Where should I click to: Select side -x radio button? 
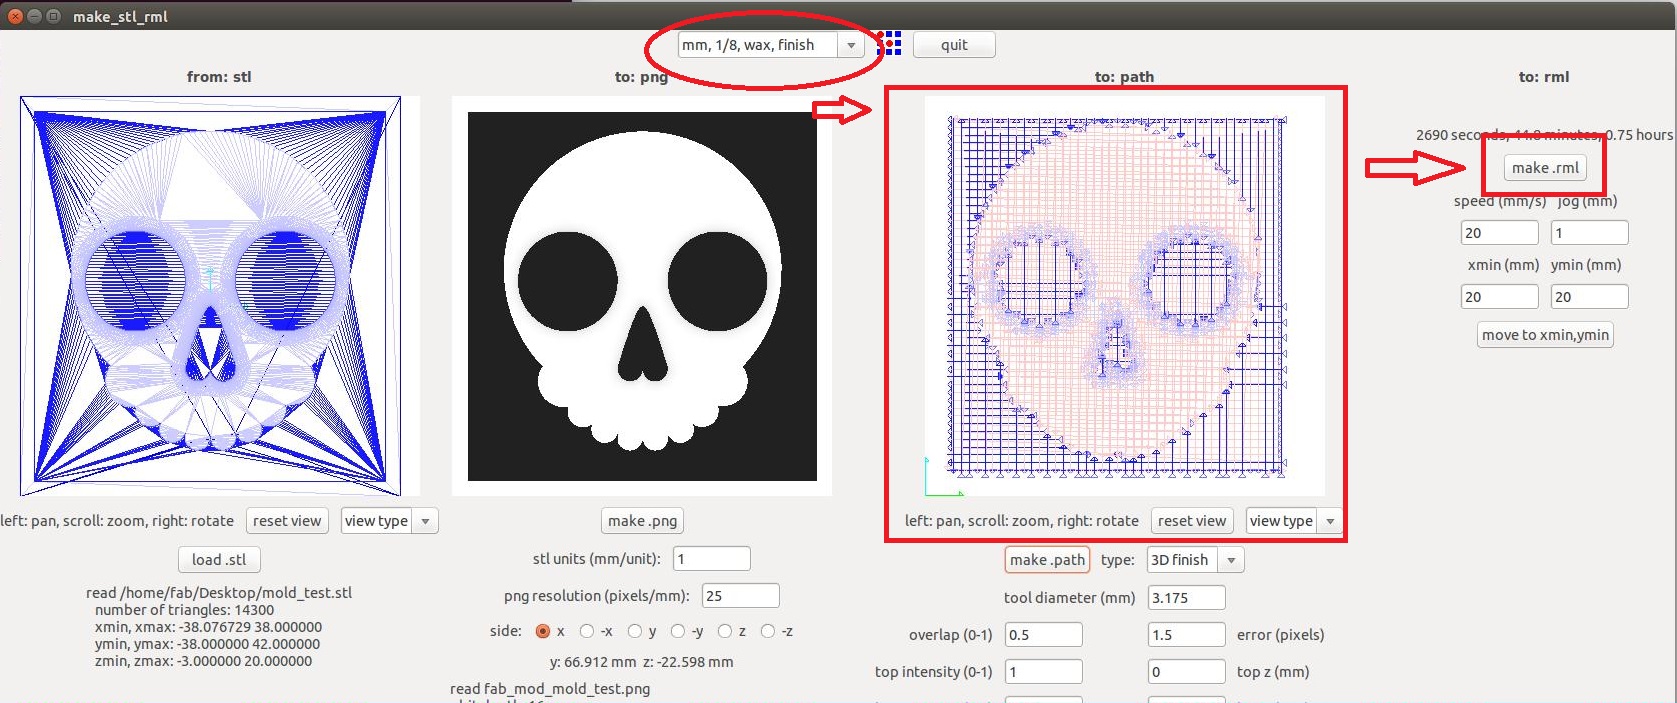pyautogui.click(x=587, y=631)
